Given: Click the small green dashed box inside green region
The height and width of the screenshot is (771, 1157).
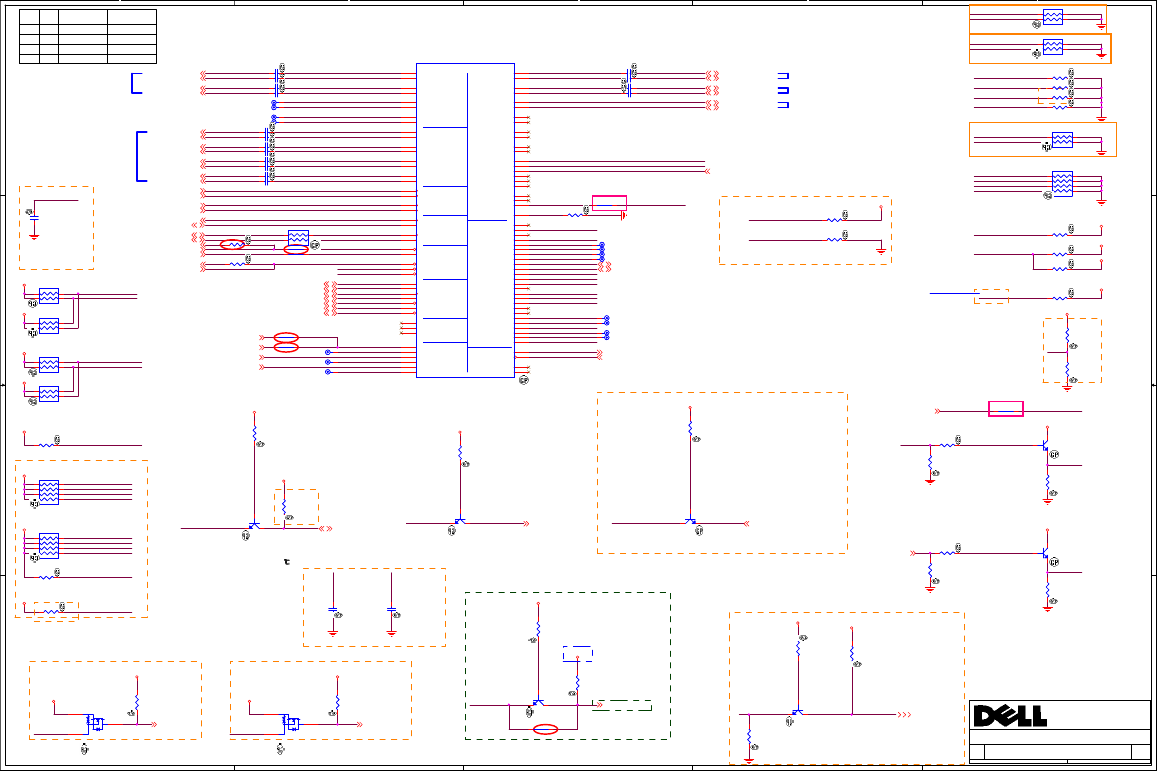Looking at the screenshot, I should (x=624, y=705).
